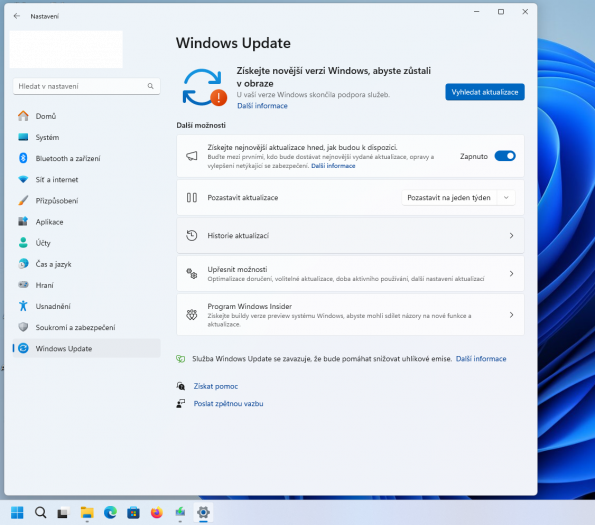Click the Hraní gamepad icon
This screenshot has width=595, height=525.
pyautogui.click(x=23, y=285)
